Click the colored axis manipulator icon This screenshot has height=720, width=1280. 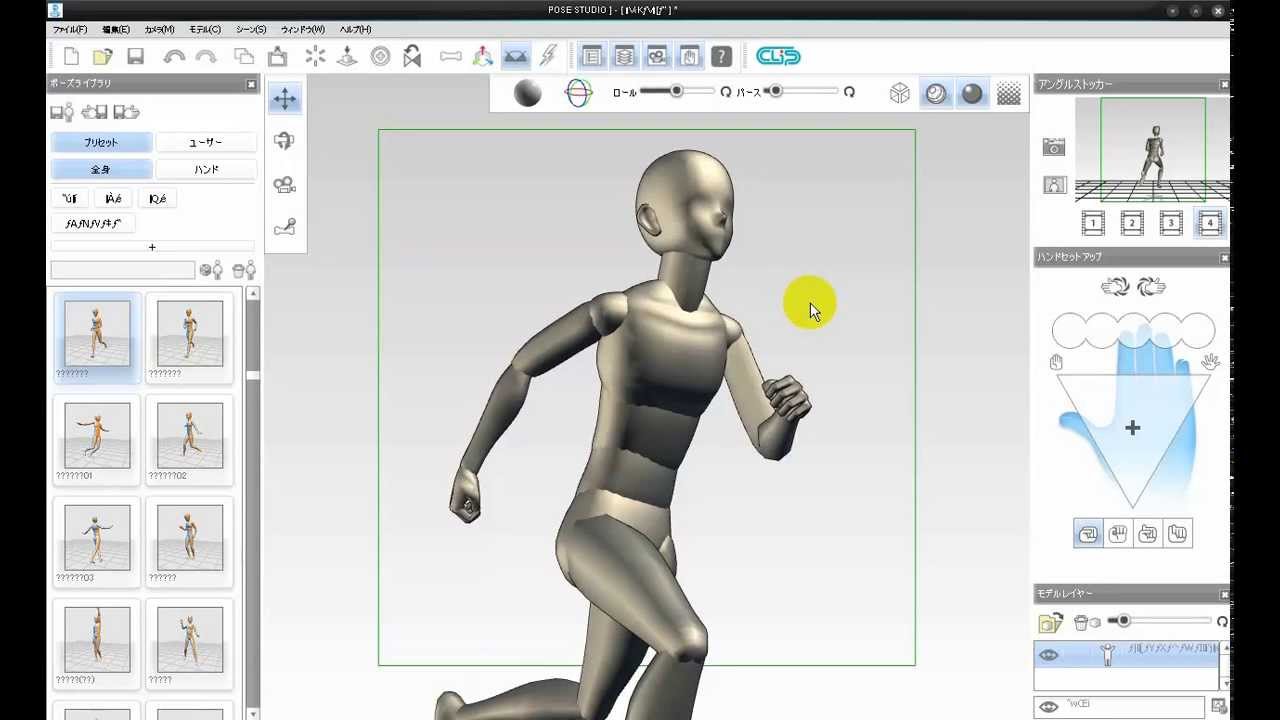(483, 57)
